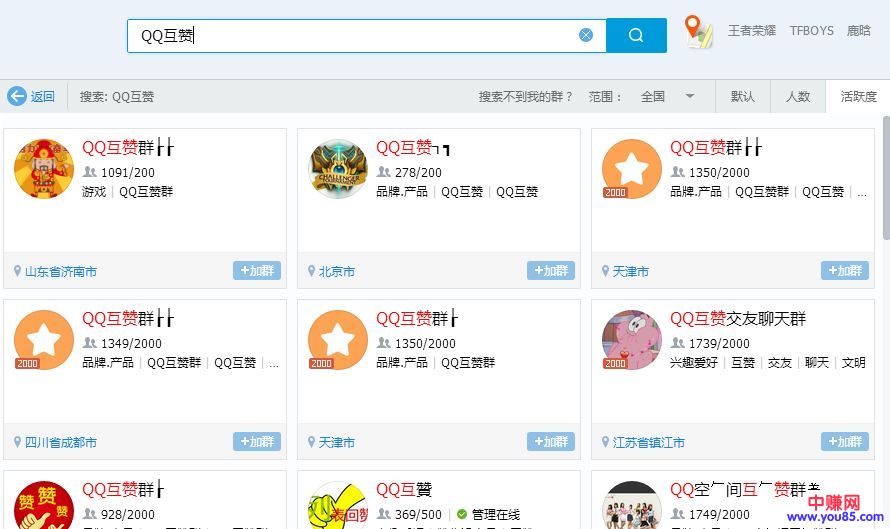Open the map location icon

(699, 31)
